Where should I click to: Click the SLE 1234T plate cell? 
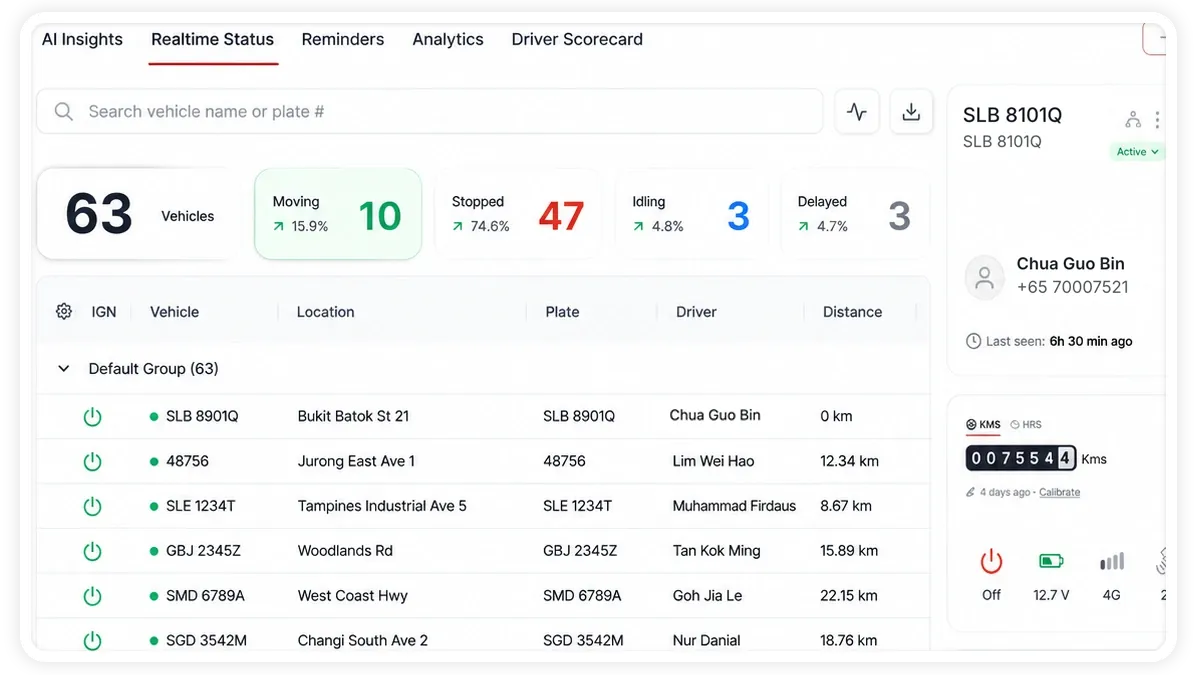[x=577, y=506]
